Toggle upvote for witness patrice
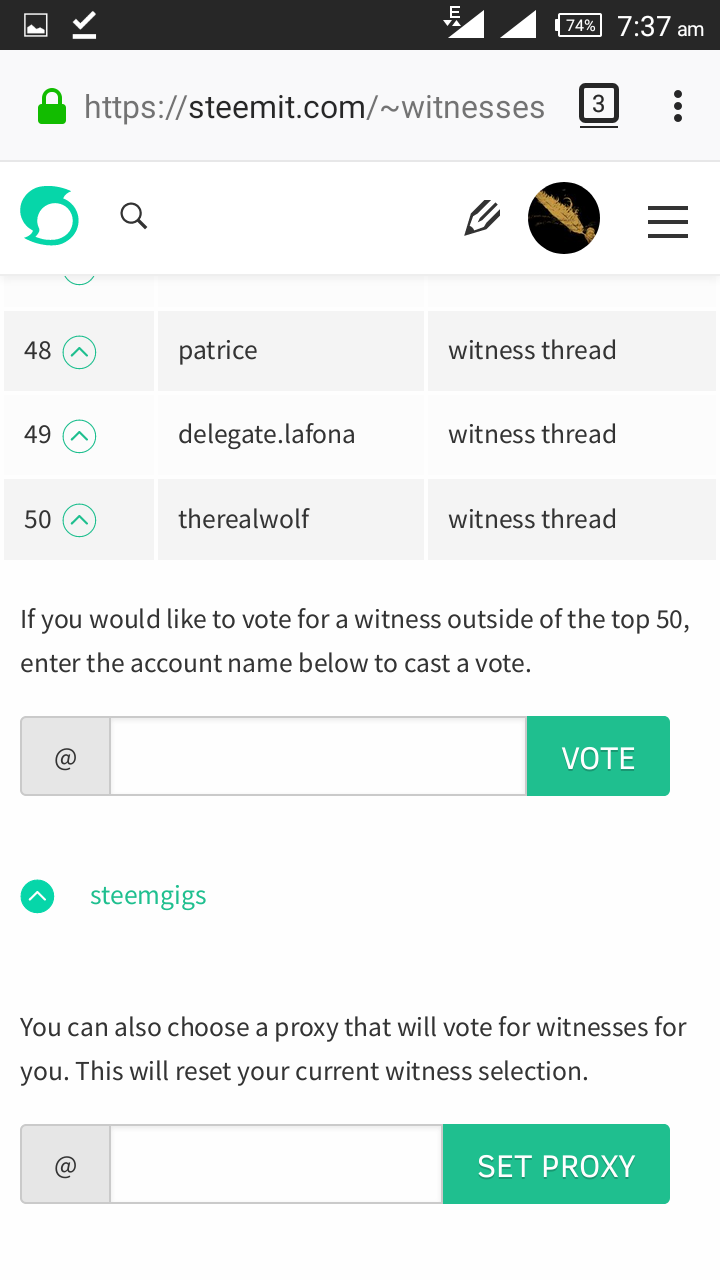The image size is (720, 1280). pyautogui.click(x=79, y=351)
